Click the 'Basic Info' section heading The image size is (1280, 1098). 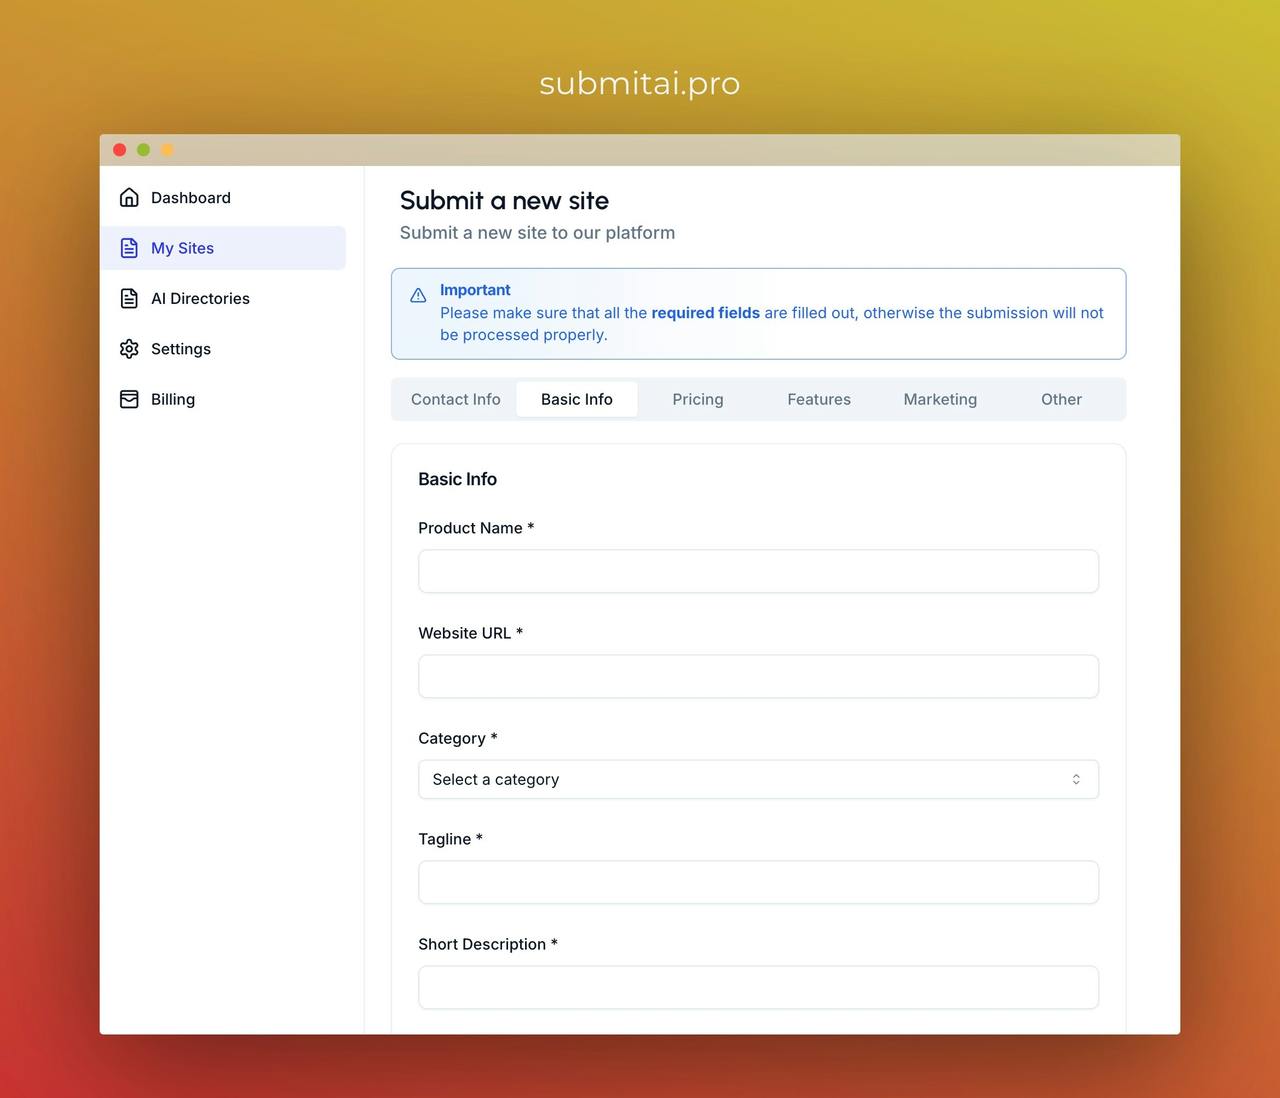pos(457,479)
